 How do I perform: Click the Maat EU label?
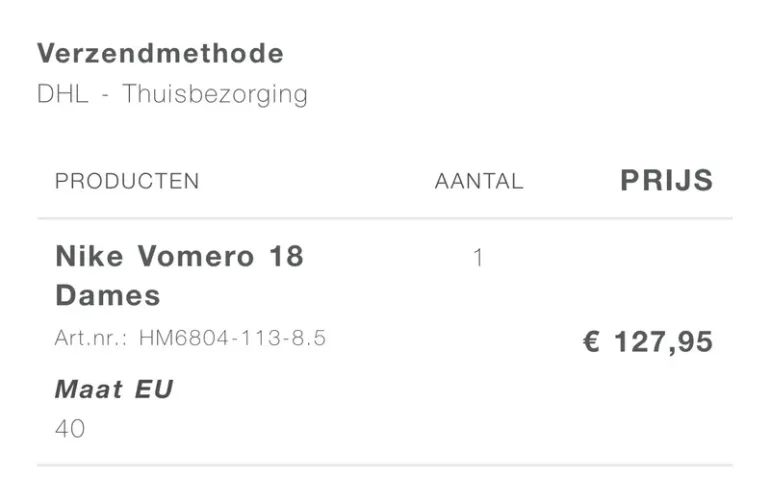coord(114,389)
